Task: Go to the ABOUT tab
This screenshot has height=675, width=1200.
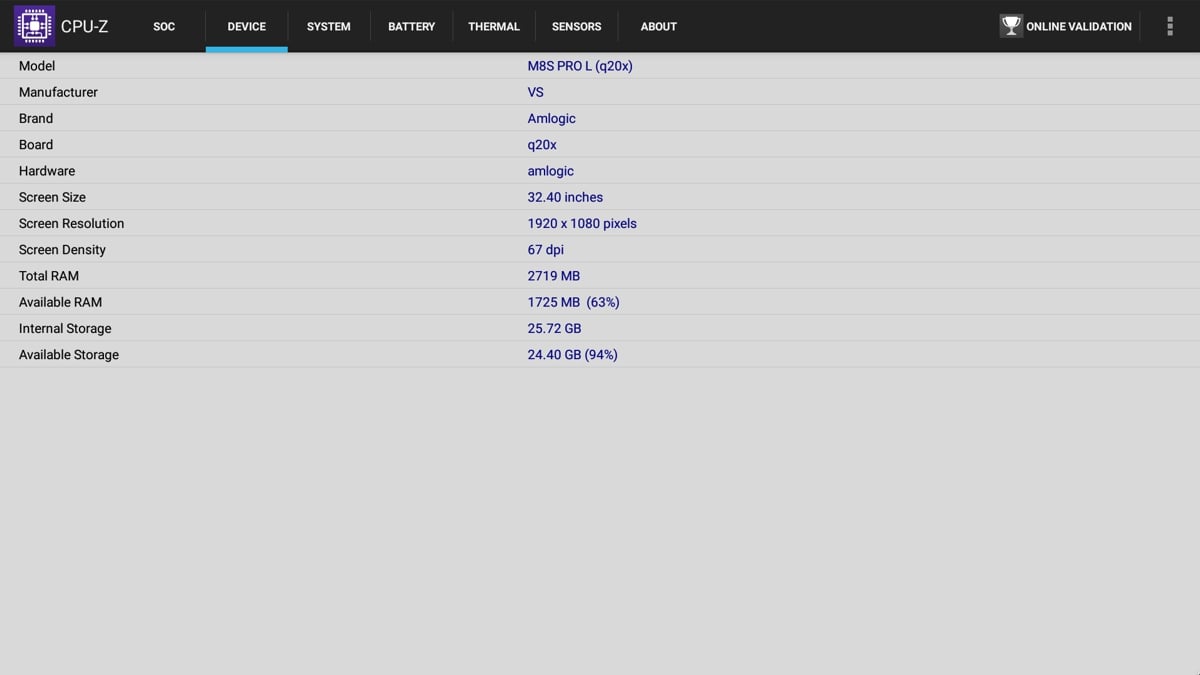Action: pos(658,27)
